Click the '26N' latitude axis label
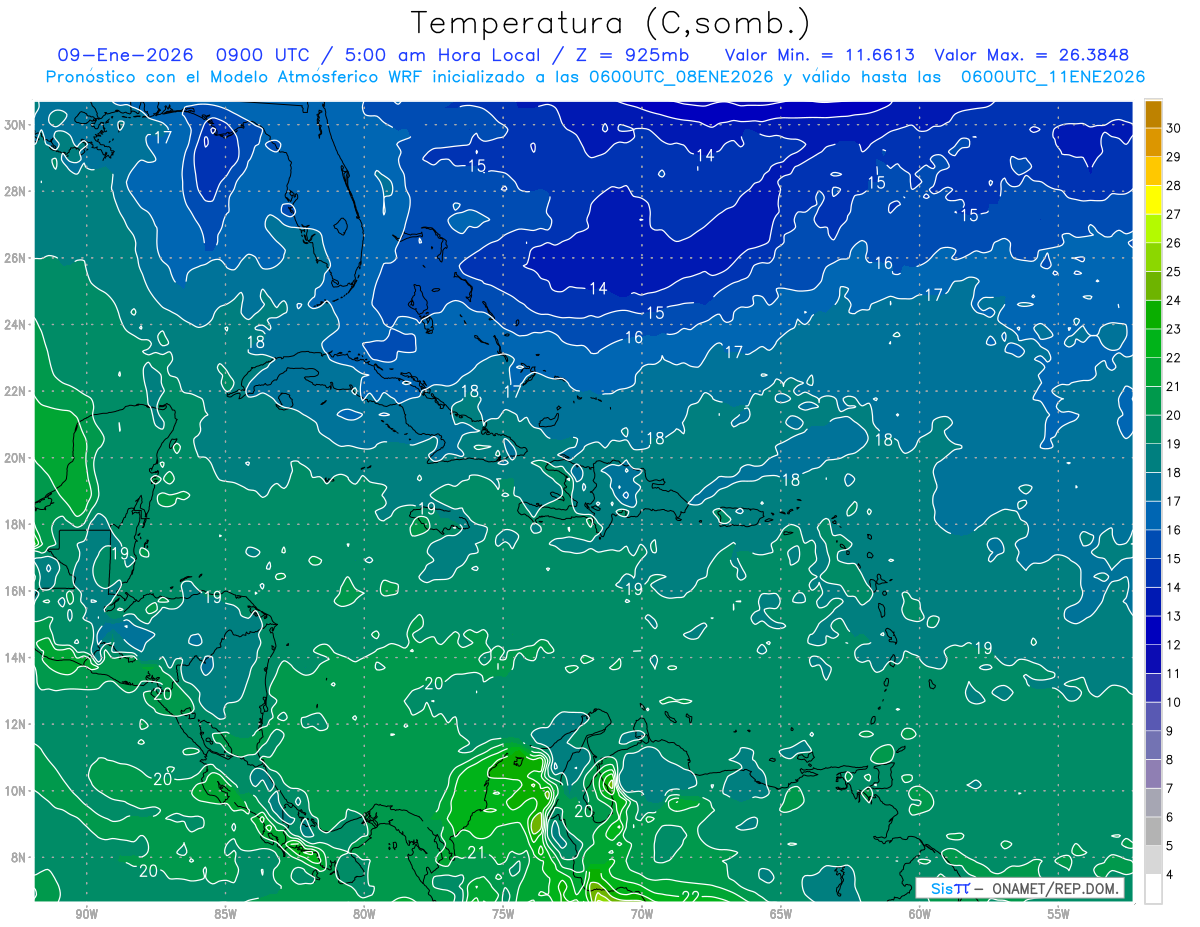This screenshot has width=1200, height=927. click(17, 258)
